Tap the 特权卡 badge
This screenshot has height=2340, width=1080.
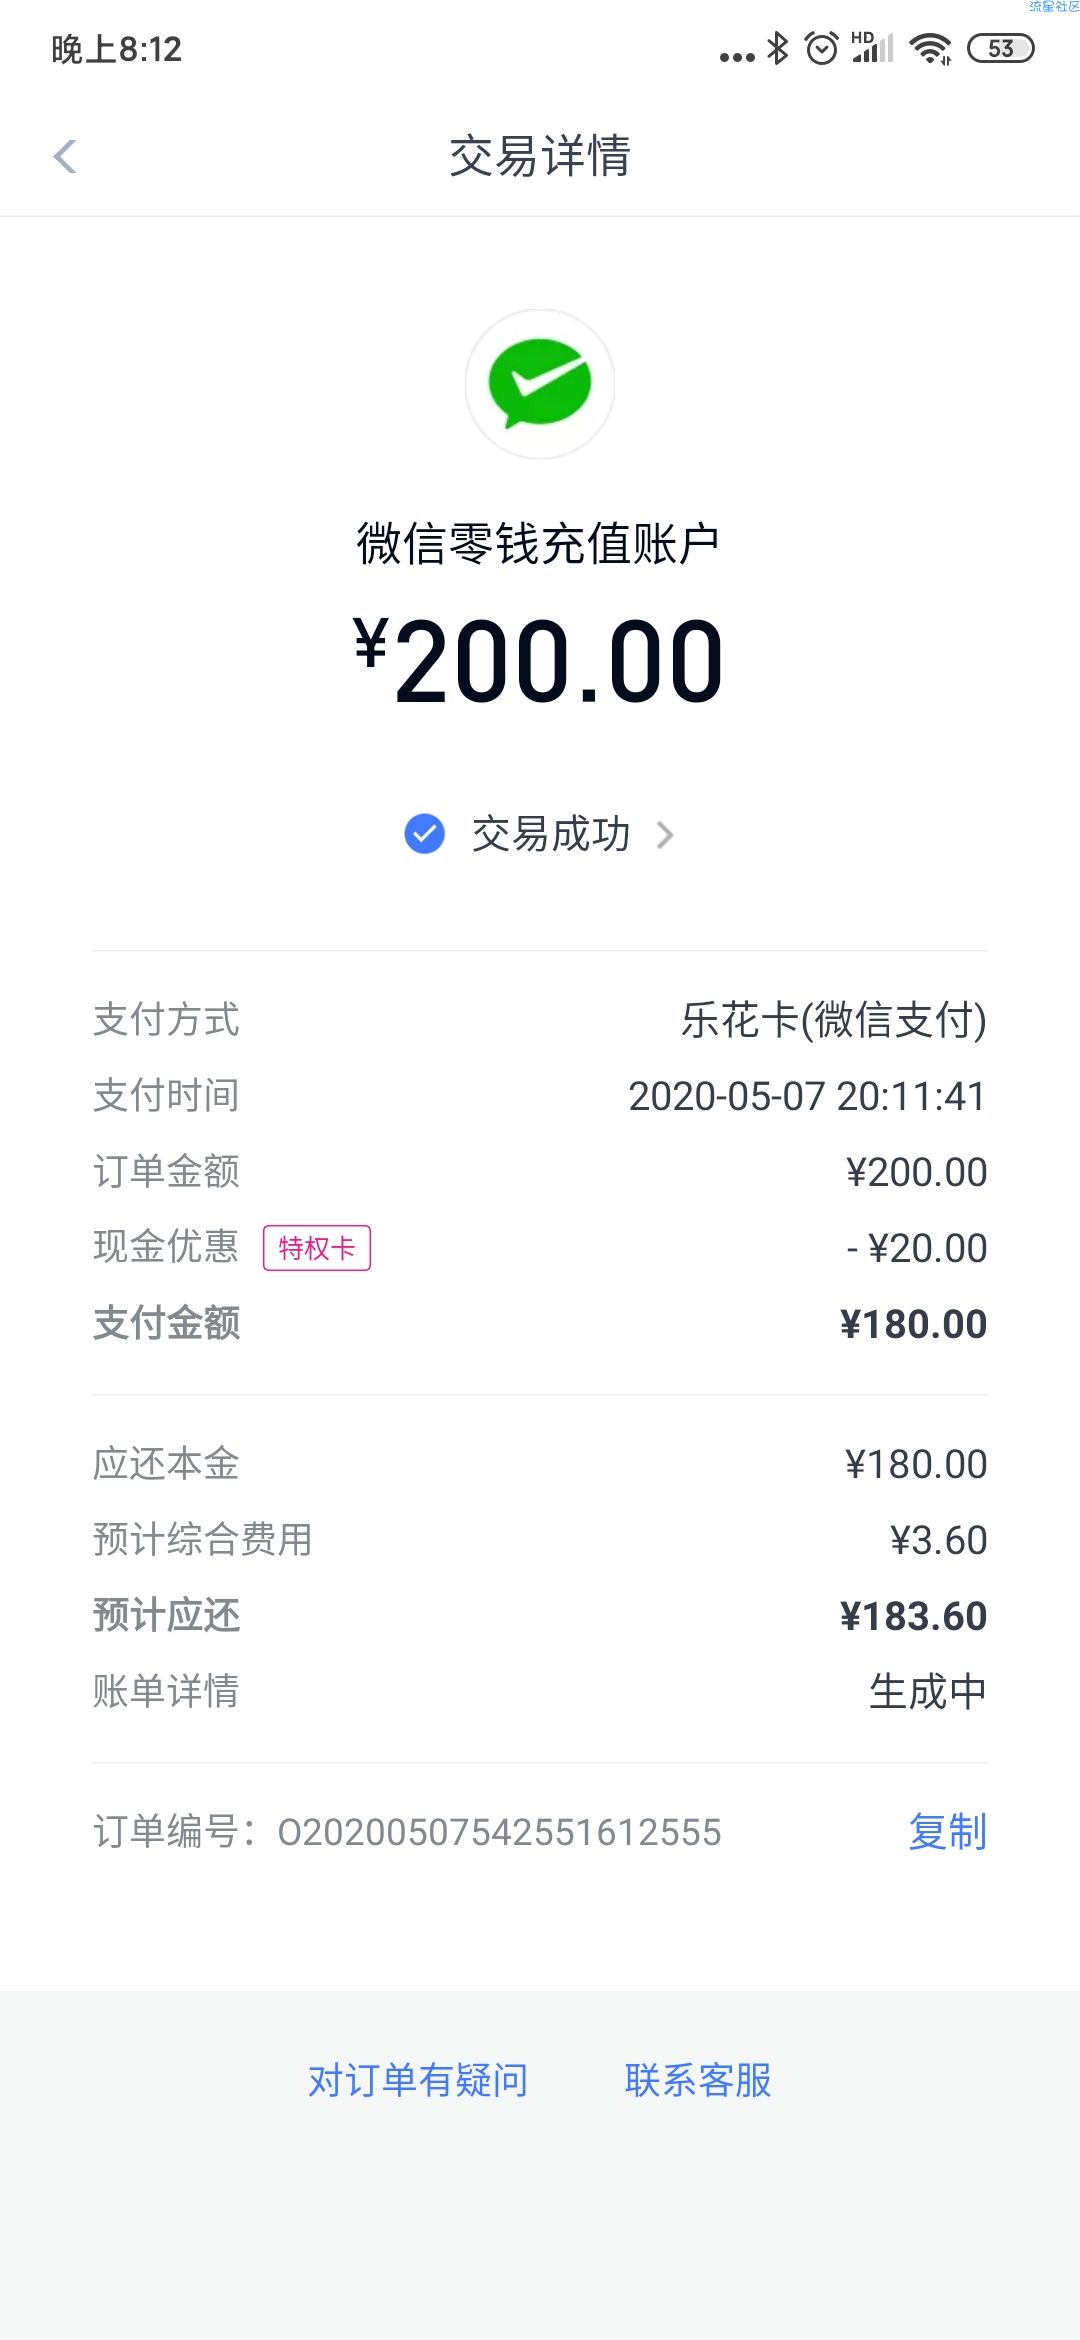tap(317, 1248)
